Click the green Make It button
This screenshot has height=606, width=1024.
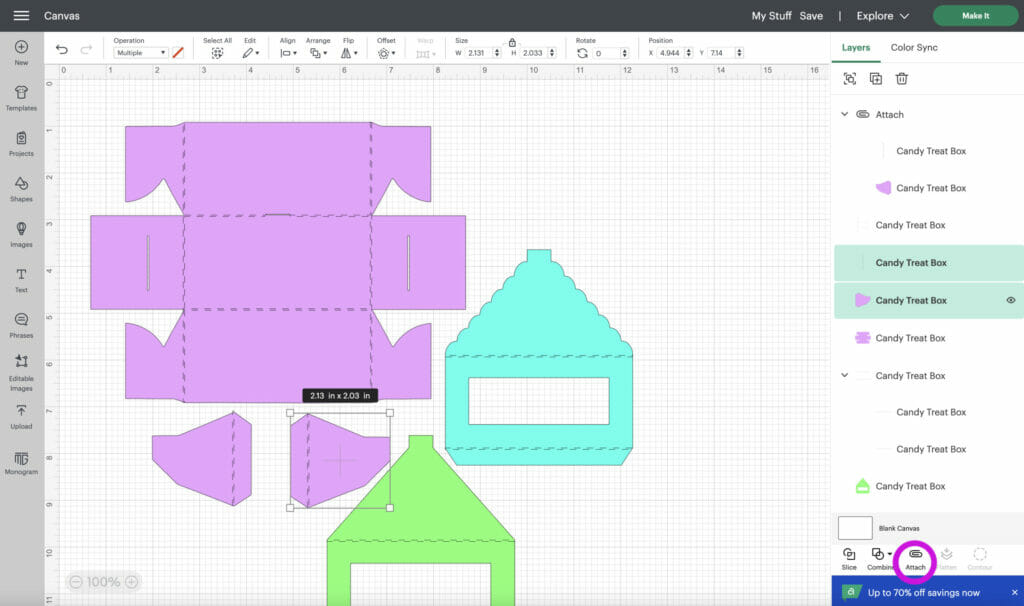point(975,16)
